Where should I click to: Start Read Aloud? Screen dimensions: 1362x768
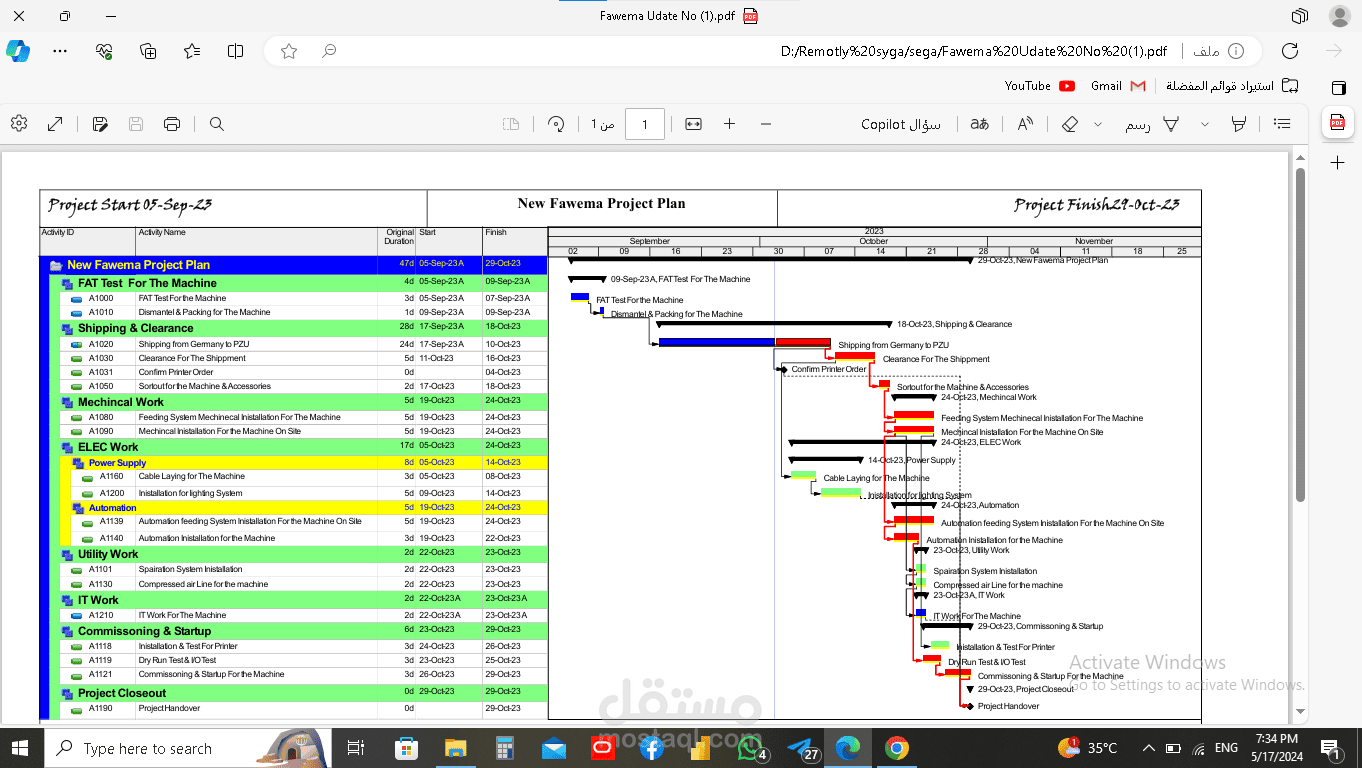1025,124
